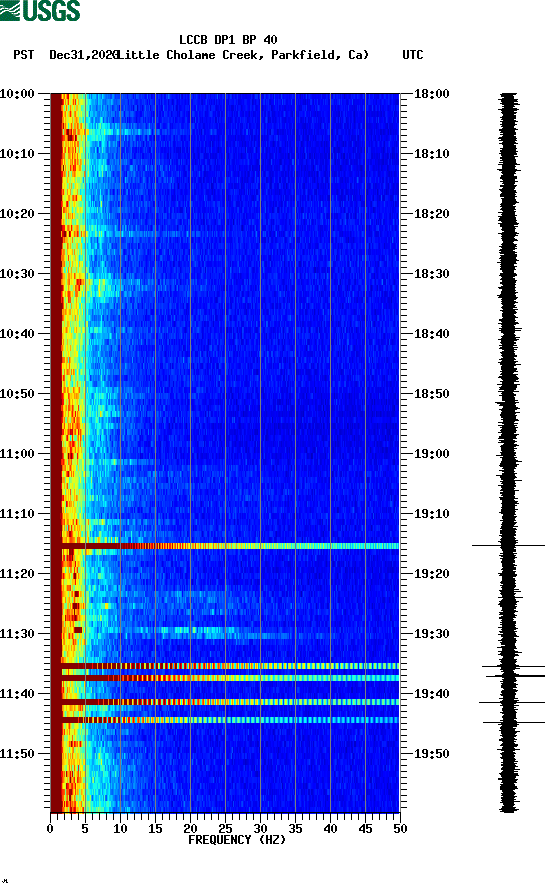This screenshot has width=552, height=892.
Task: Click the 10:40 PST time label
Action: pos(17,334)
